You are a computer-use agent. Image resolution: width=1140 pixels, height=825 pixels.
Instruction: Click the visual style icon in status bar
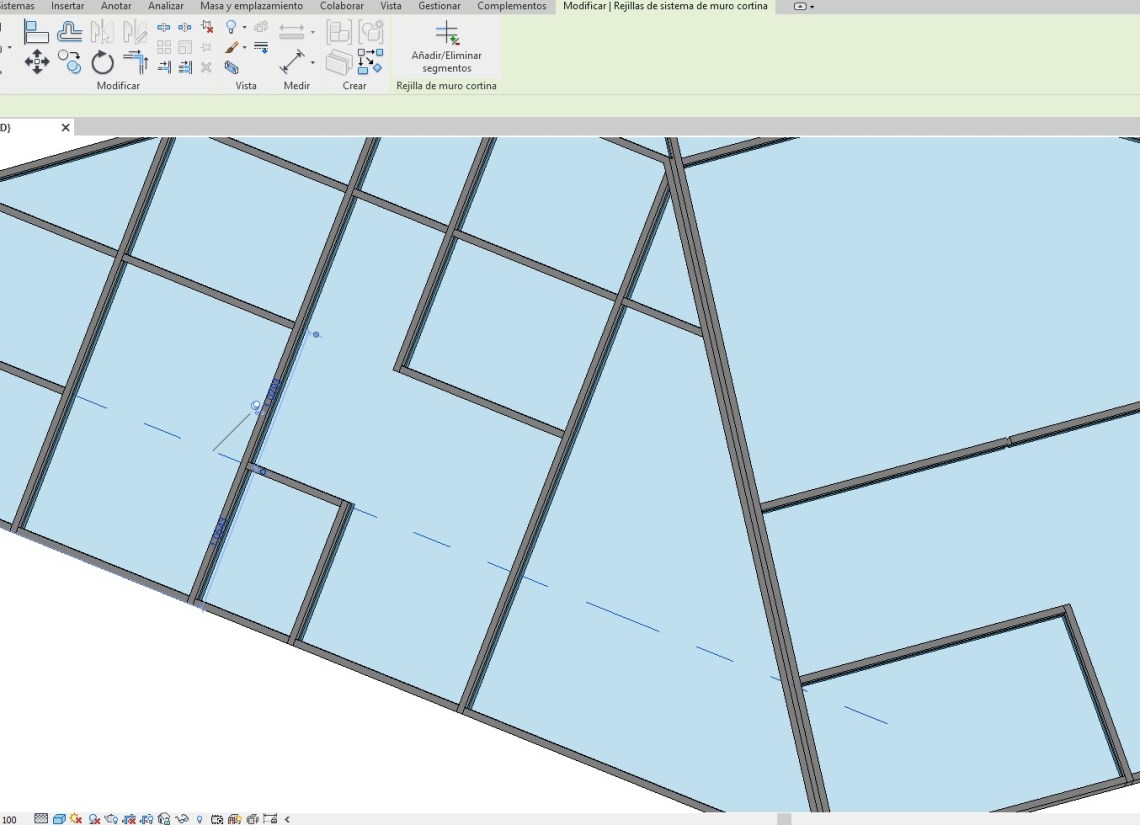pyautogui.click(x=59, y=819)
